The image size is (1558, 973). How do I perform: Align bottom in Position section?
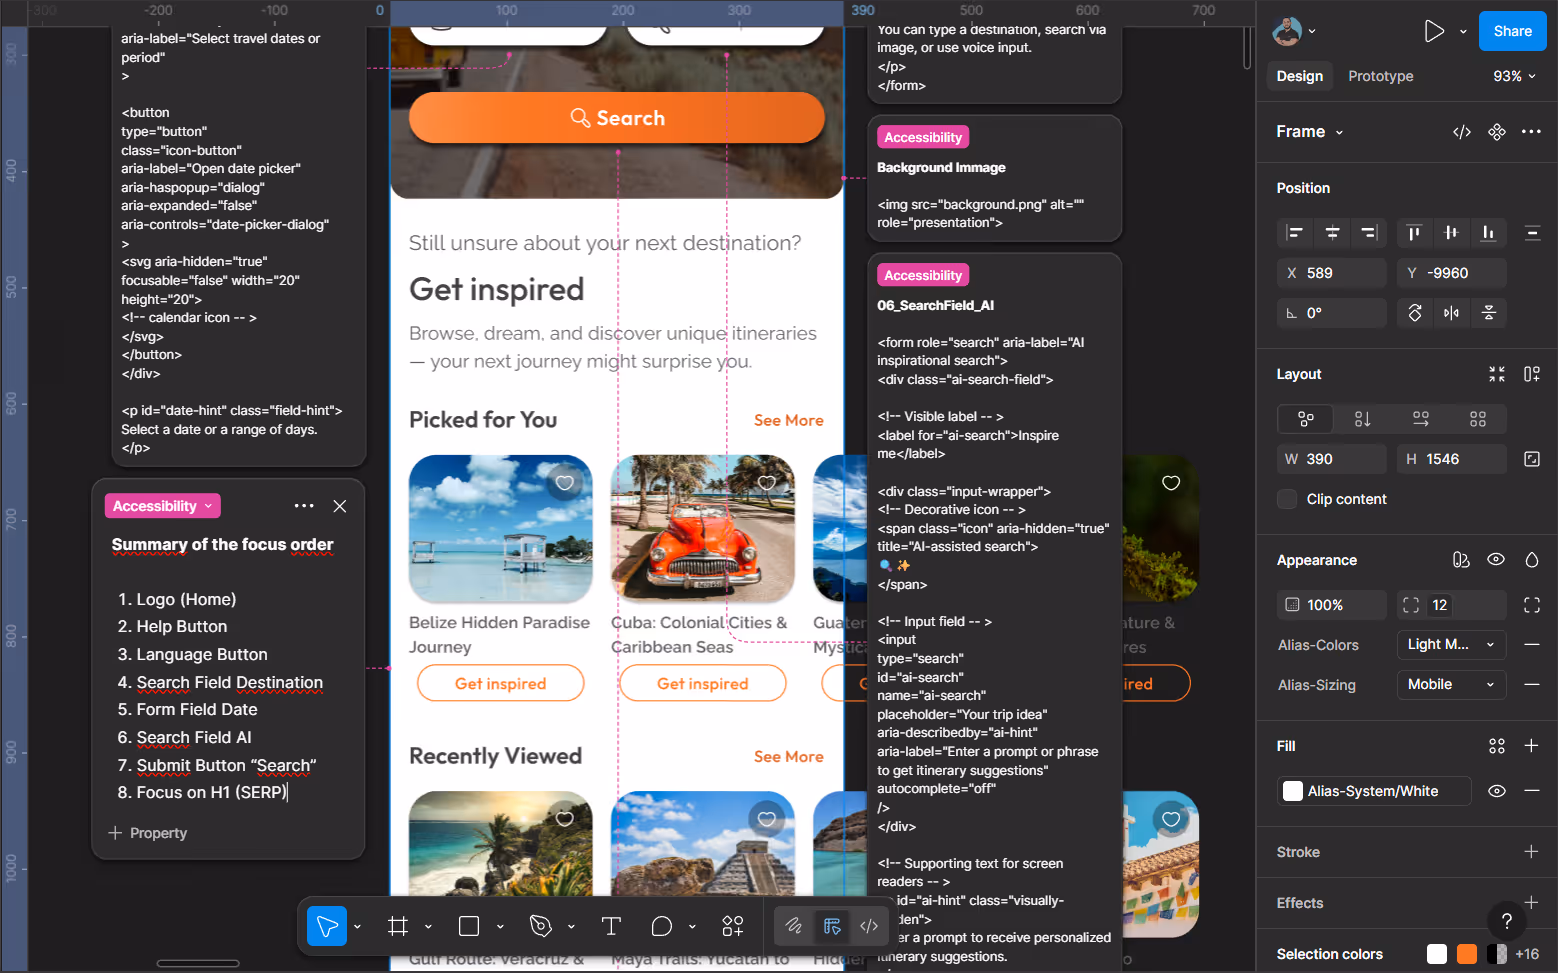(1488, 233)
